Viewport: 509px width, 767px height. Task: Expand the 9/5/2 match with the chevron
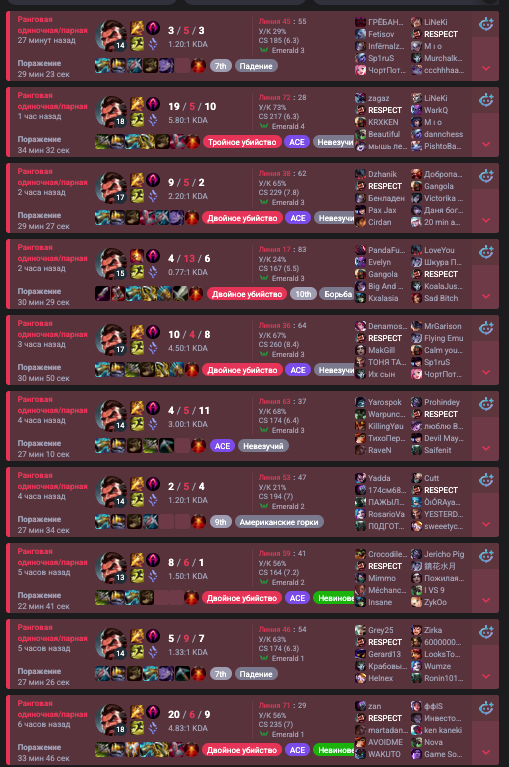(x=486, y=221)
